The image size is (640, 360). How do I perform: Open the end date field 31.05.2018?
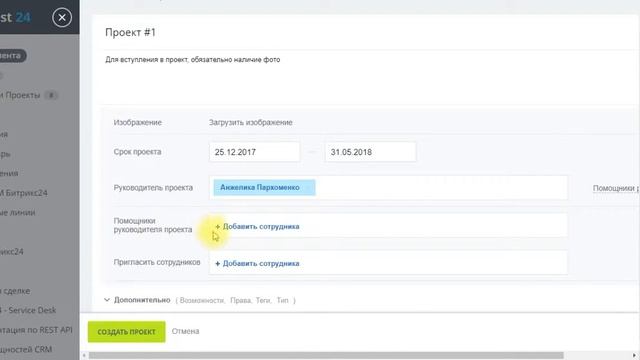pos(370,152)
